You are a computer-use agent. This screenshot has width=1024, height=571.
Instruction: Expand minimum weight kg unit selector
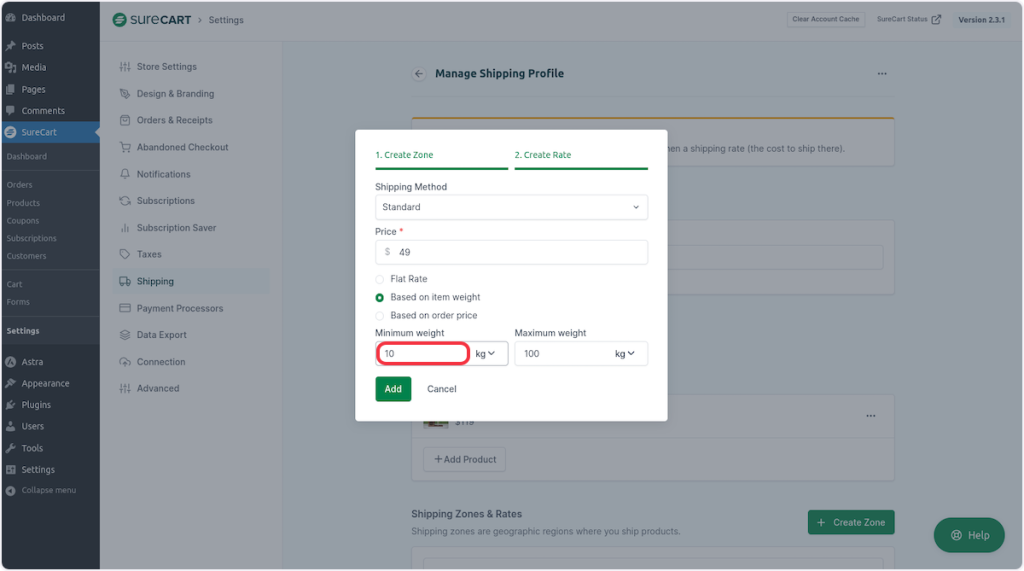click(486, 354)
